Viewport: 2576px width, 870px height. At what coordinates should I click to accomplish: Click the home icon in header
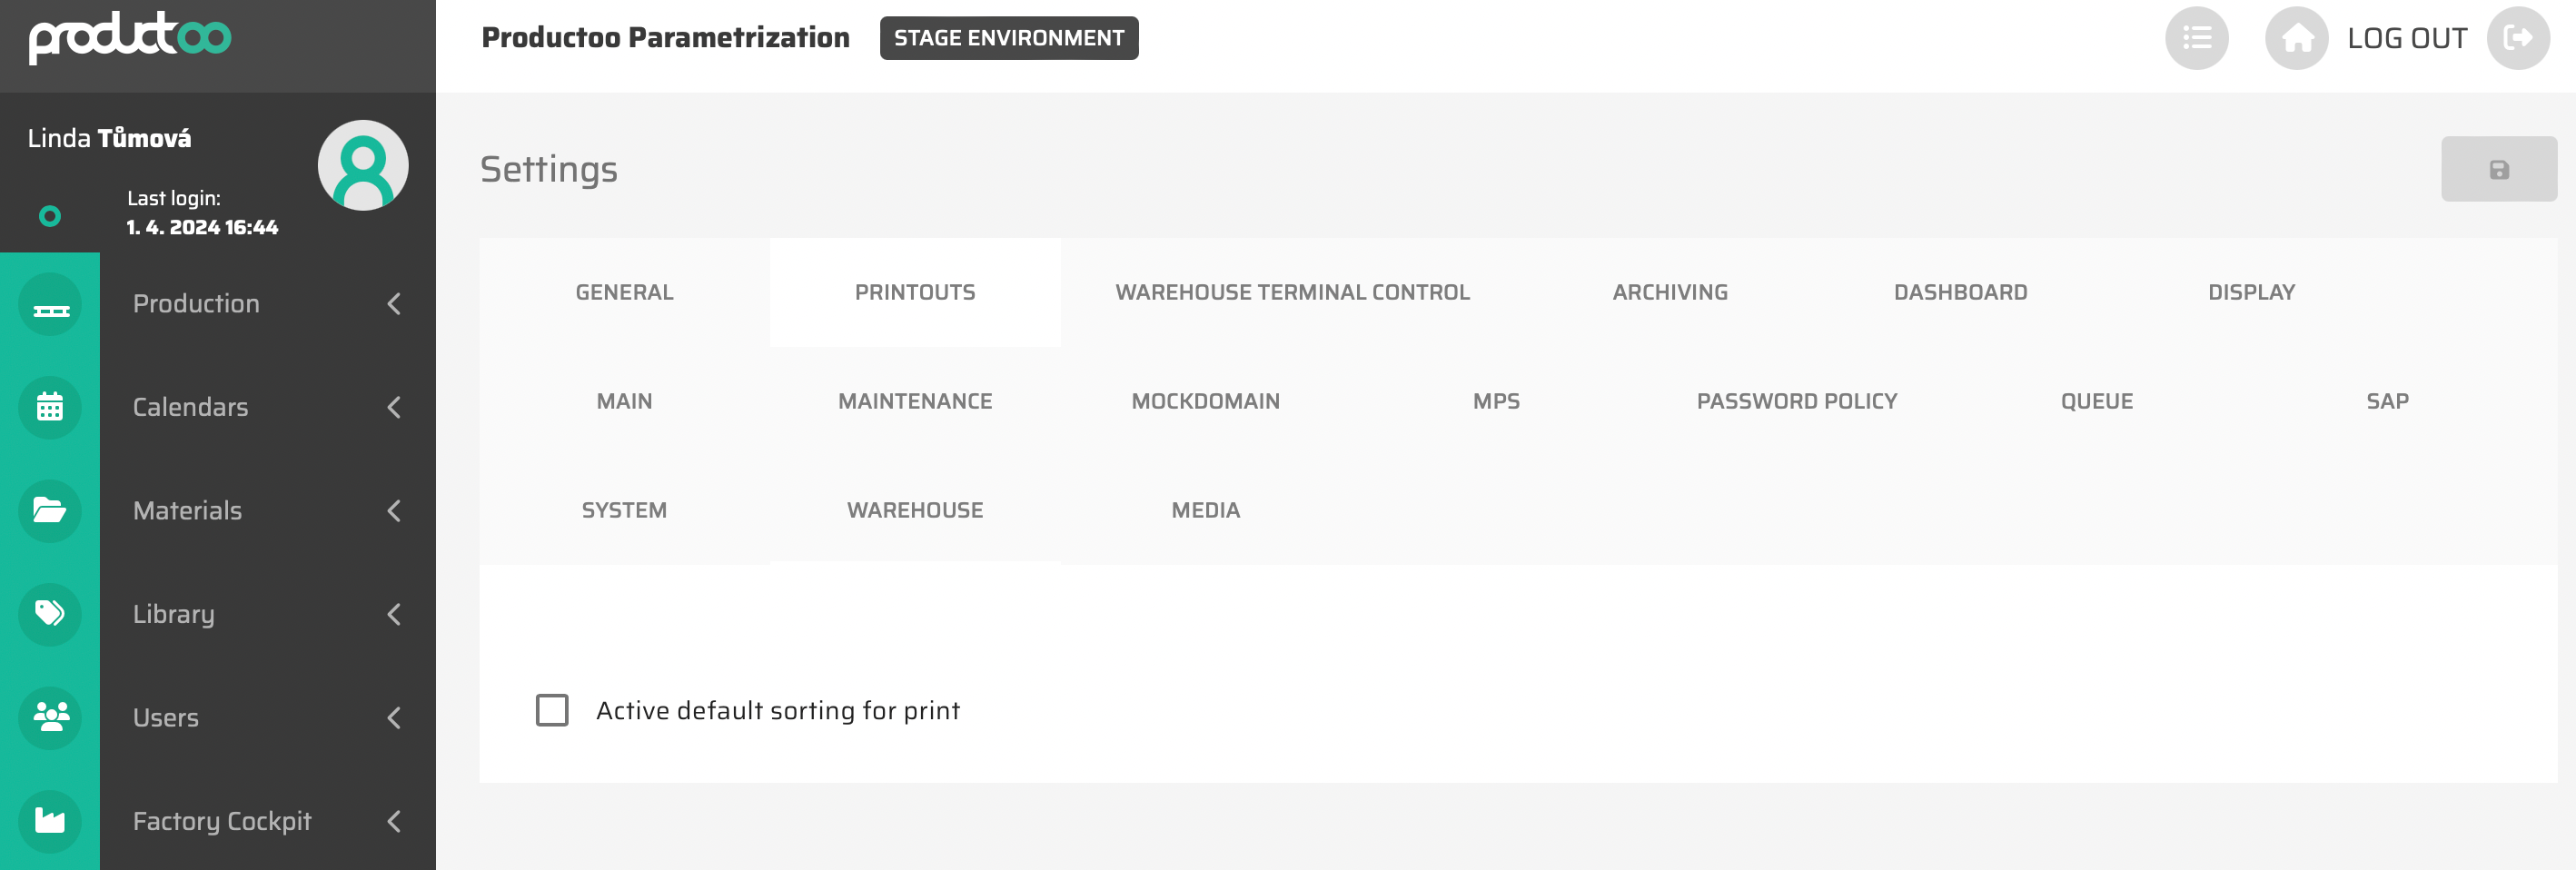[2296, 39]
